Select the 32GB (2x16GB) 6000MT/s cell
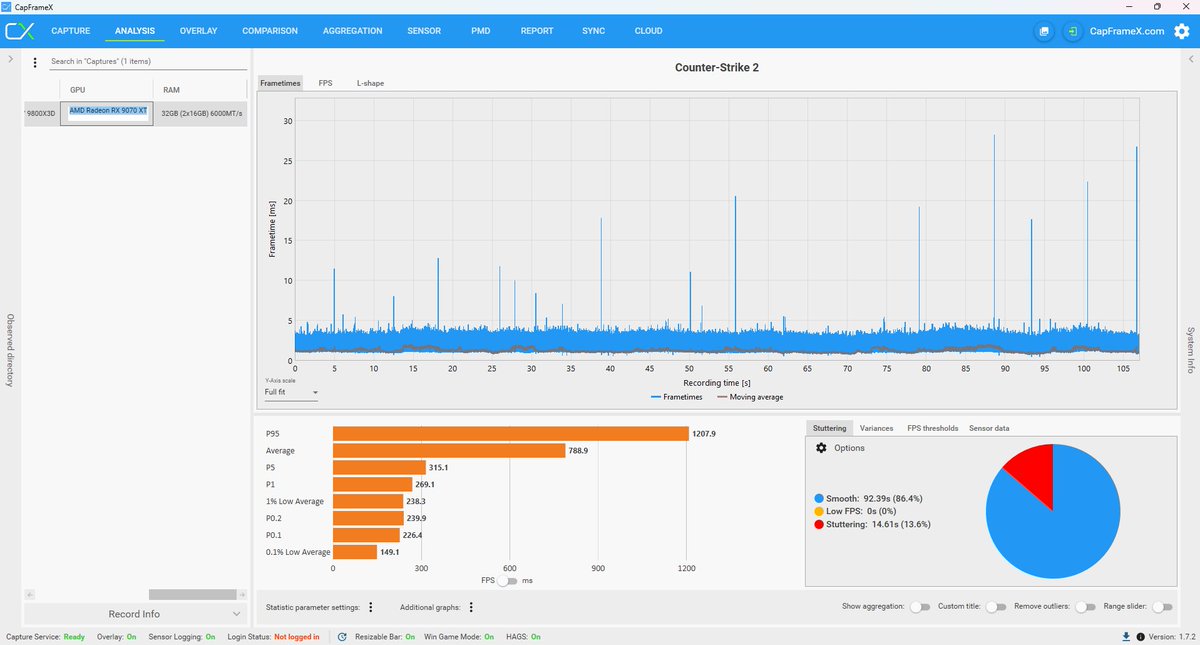Image resolution: width=1200 pixels, height=645 pixels. 201,113
